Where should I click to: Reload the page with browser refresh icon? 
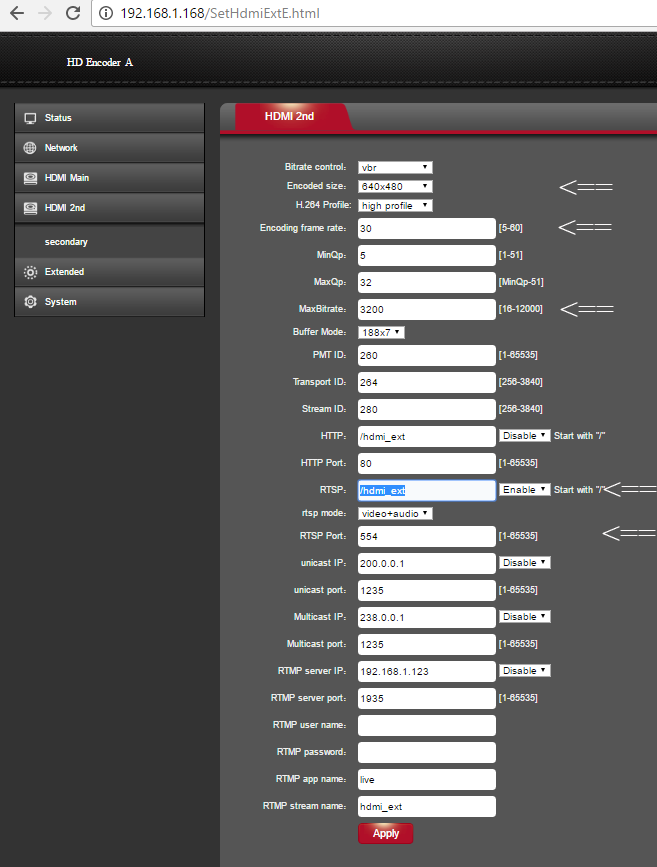pos(72,14)
